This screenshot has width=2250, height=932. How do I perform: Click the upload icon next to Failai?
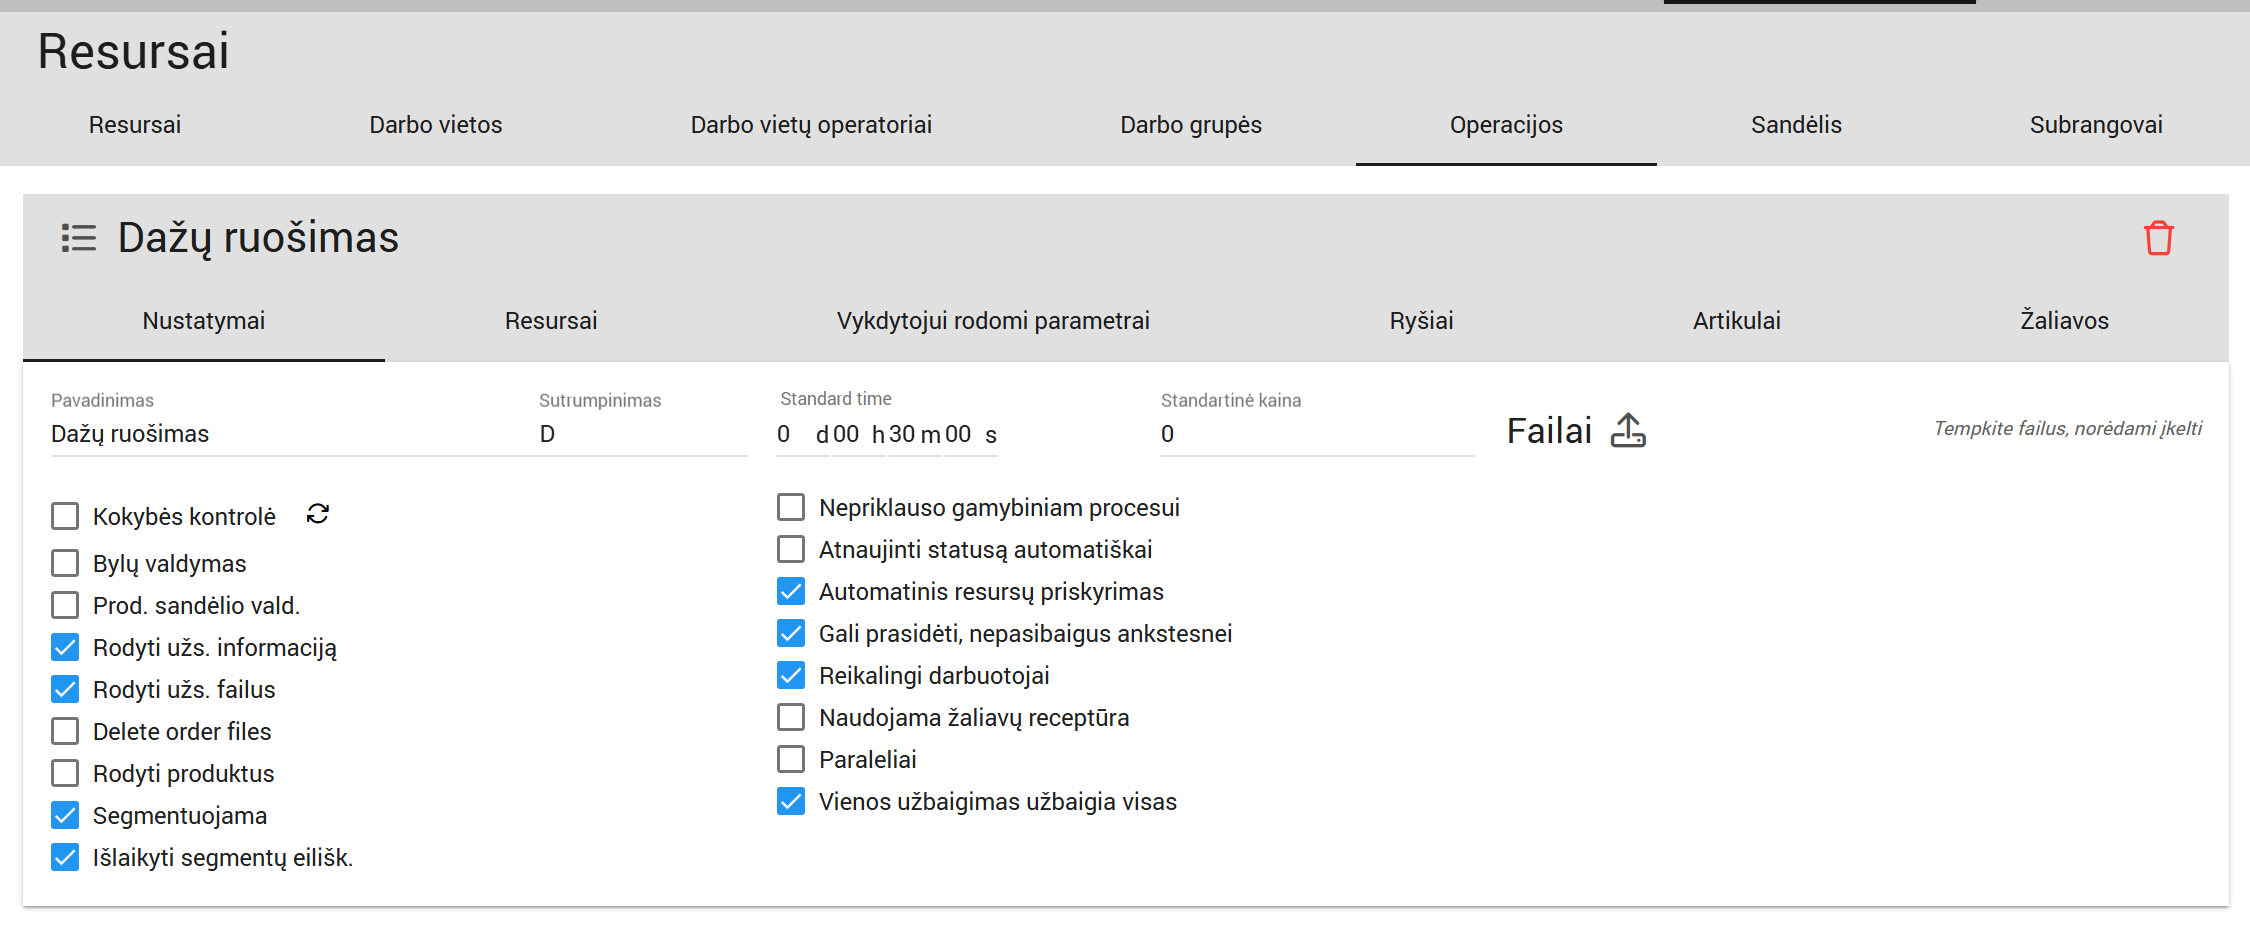click(1627, 431)
